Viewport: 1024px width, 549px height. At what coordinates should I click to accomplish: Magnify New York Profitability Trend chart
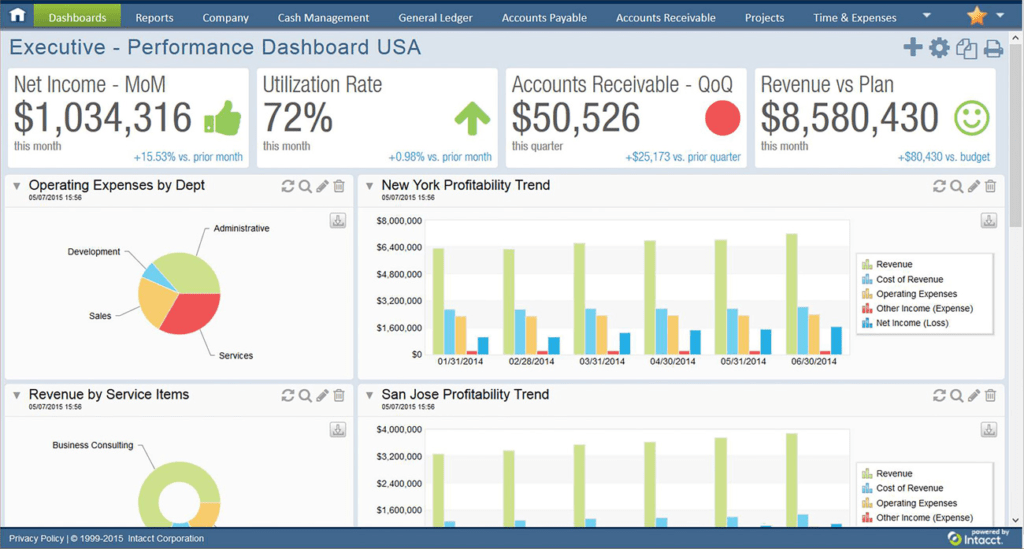(x=957, y=187)
